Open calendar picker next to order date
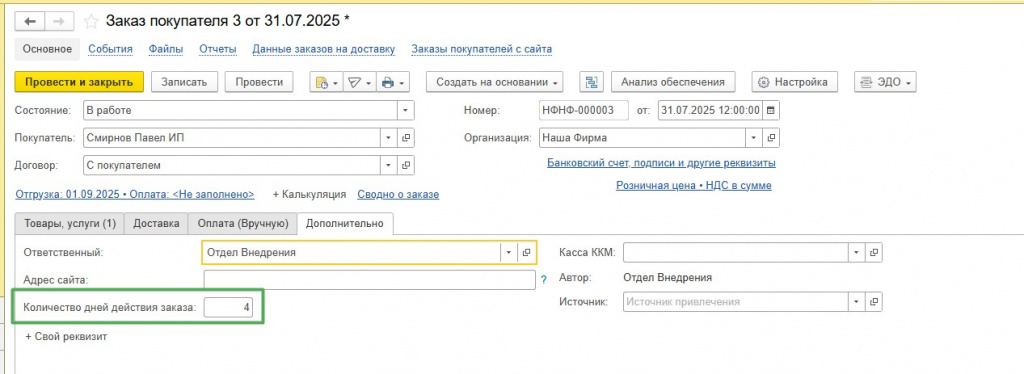 (771, 110)
